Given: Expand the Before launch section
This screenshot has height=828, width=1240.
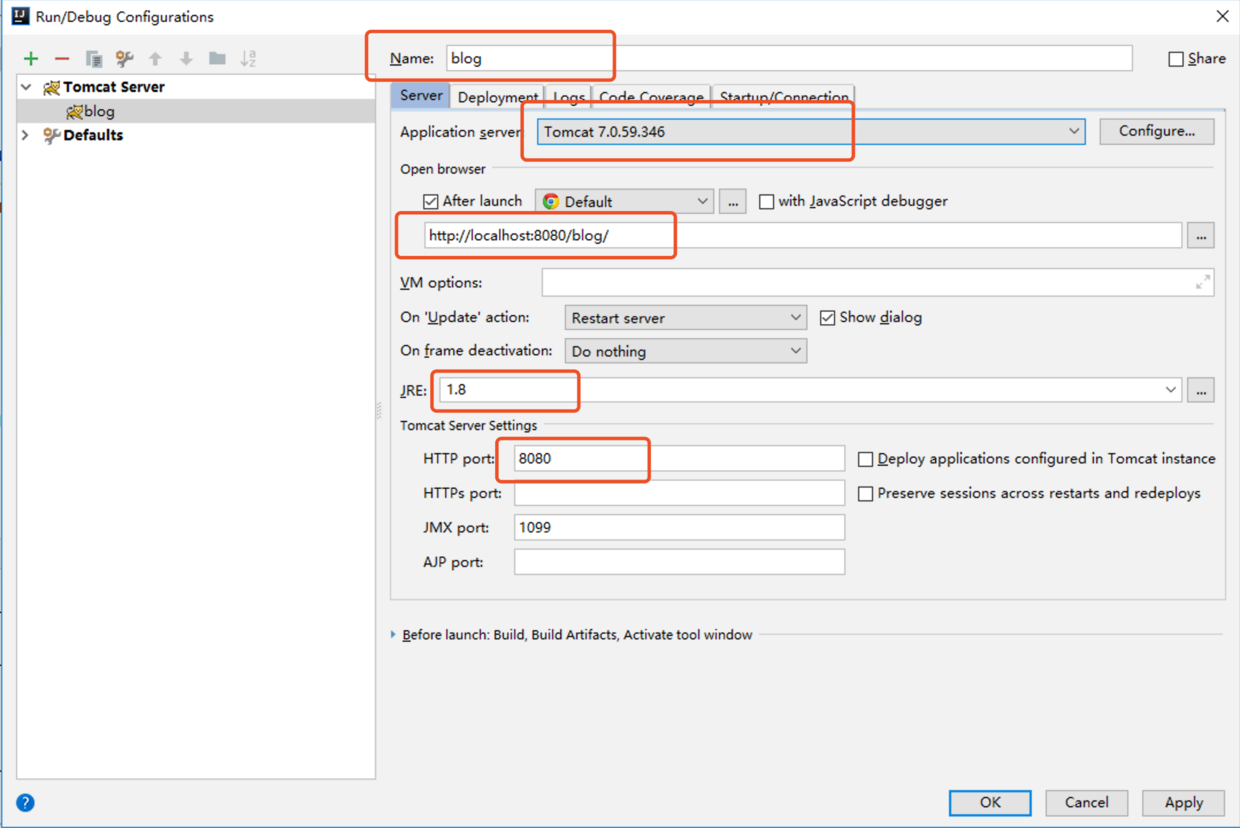Looking at the screenshot, I should 394,634.
